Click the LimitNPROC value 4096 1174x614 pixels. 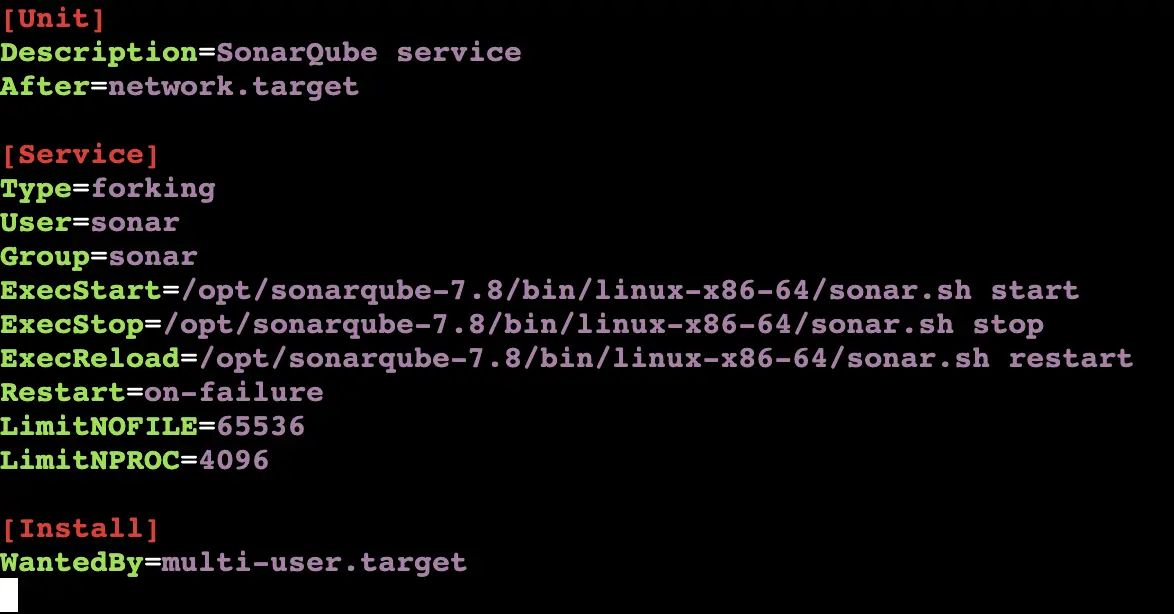[x=233, y=460]
